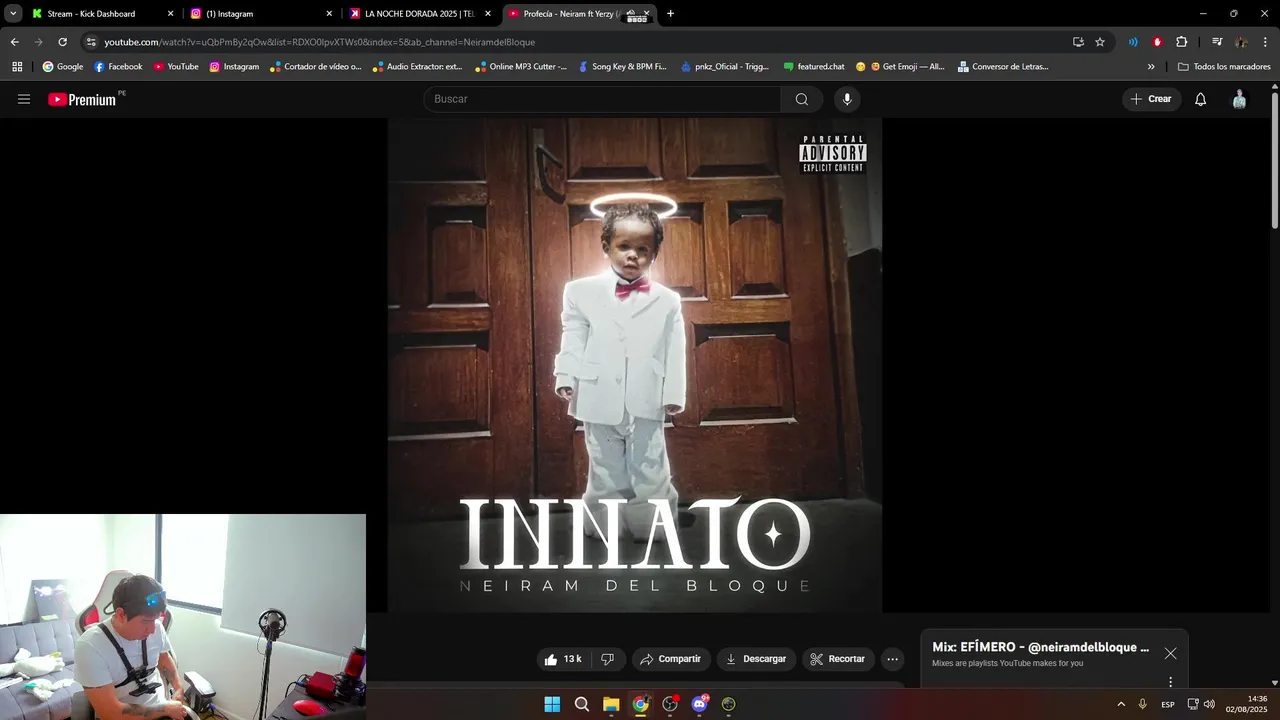Open the Get Emoji bookmark
1280x720 pixels.
tap(900, 67)
